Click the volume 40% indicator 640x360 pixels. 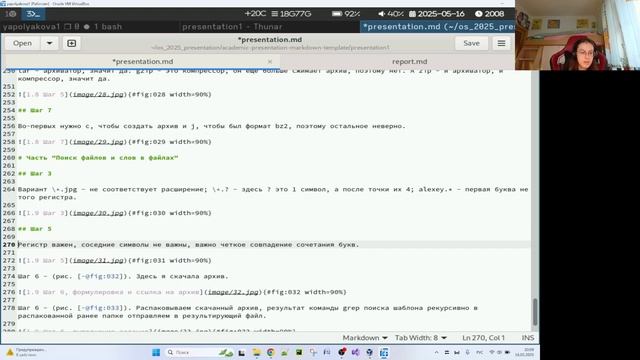pos(391,14)
